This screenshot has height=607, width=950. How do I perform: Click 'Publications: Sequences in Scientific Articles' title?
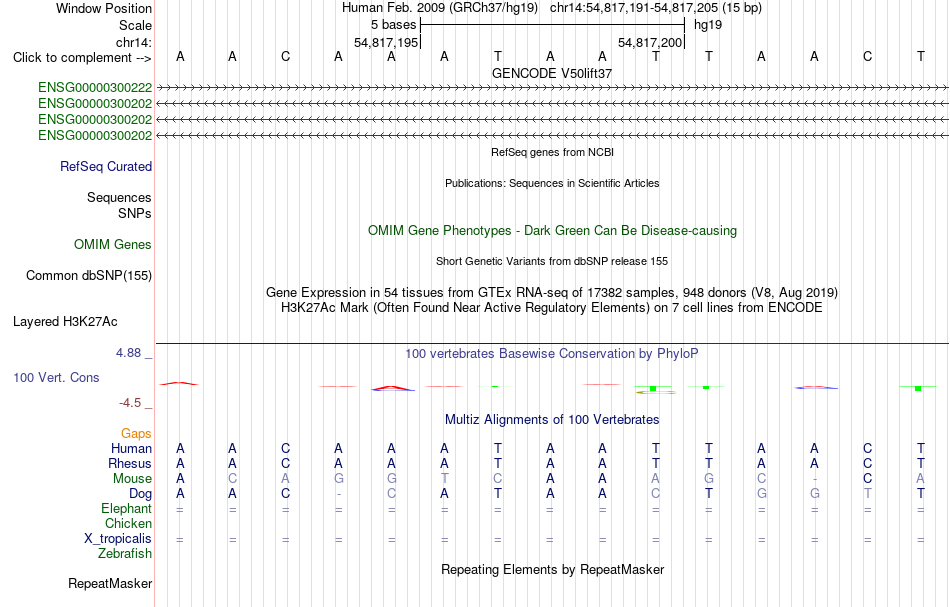tap(552, 183)
